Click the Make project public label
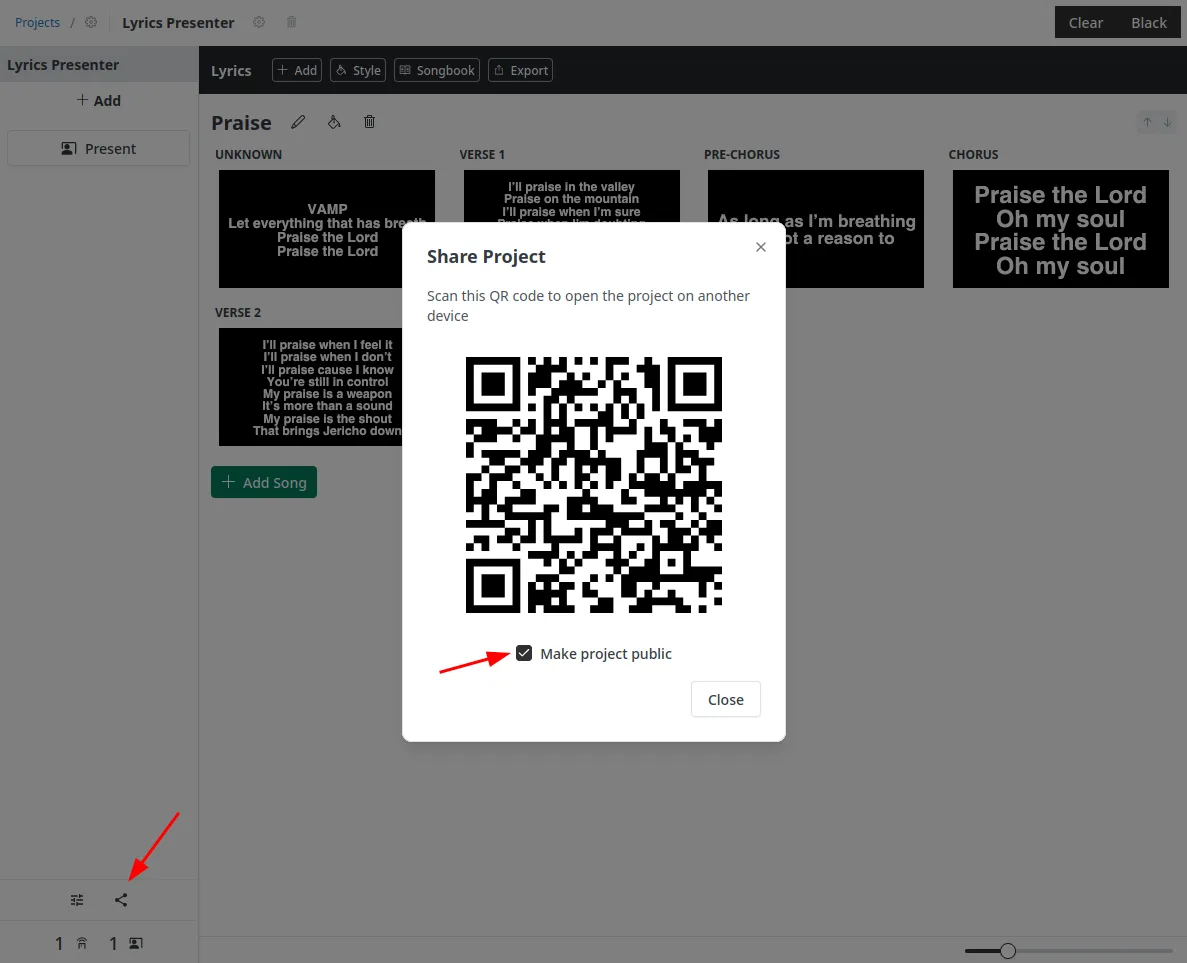The image size is (1187, 963). pyautogui.click(x=606, y=653)
